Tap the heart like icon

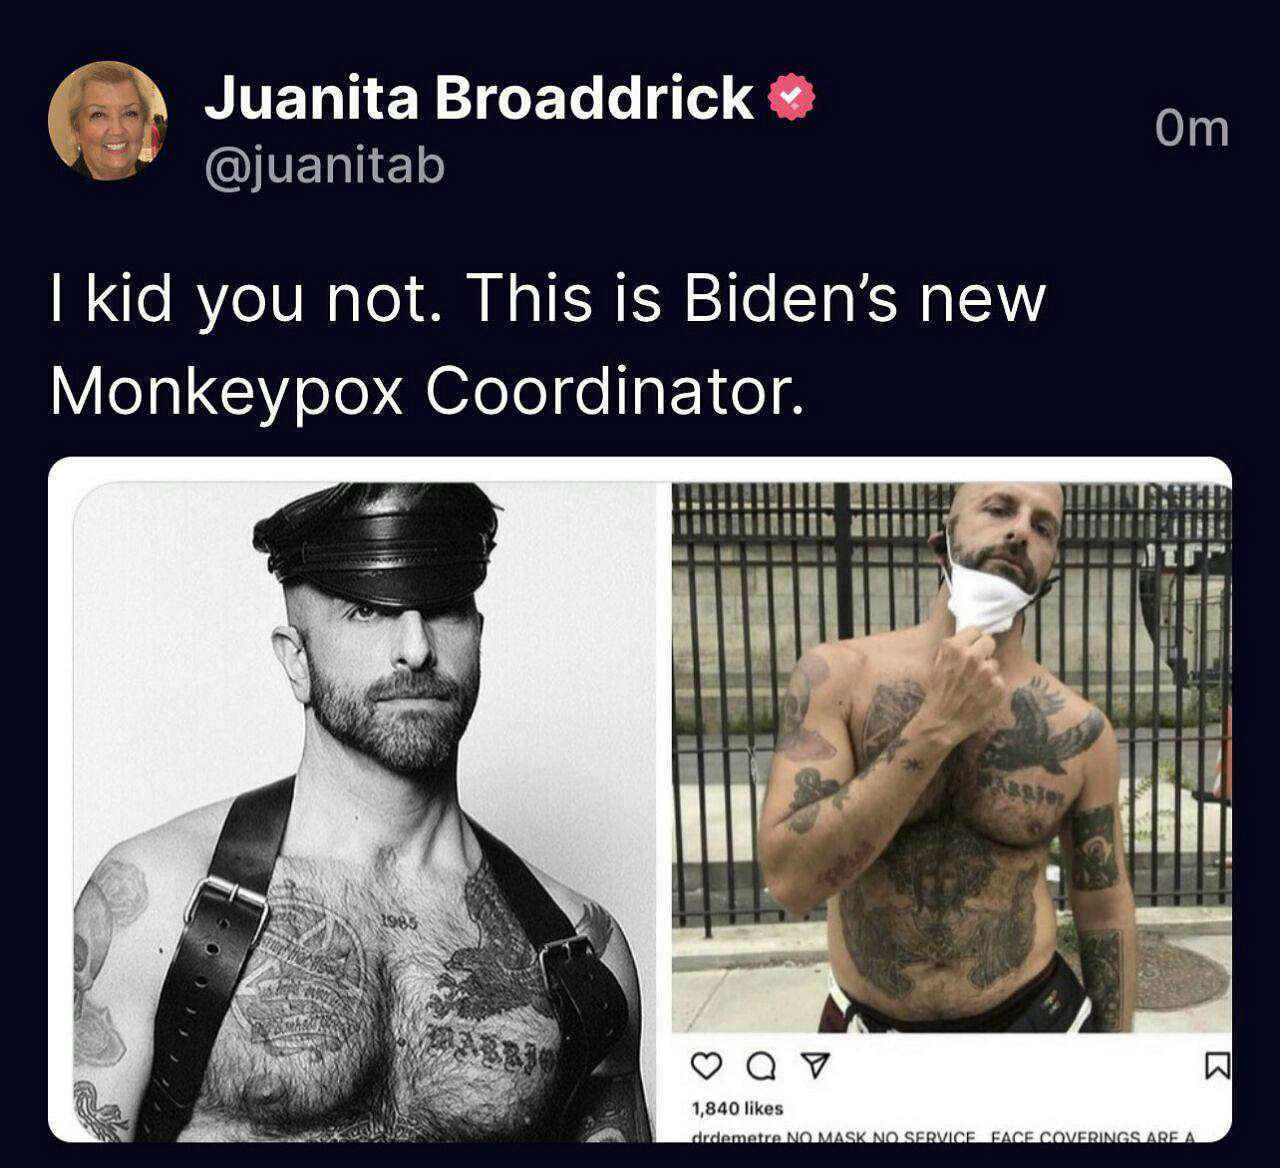[x=706, y=1066]
